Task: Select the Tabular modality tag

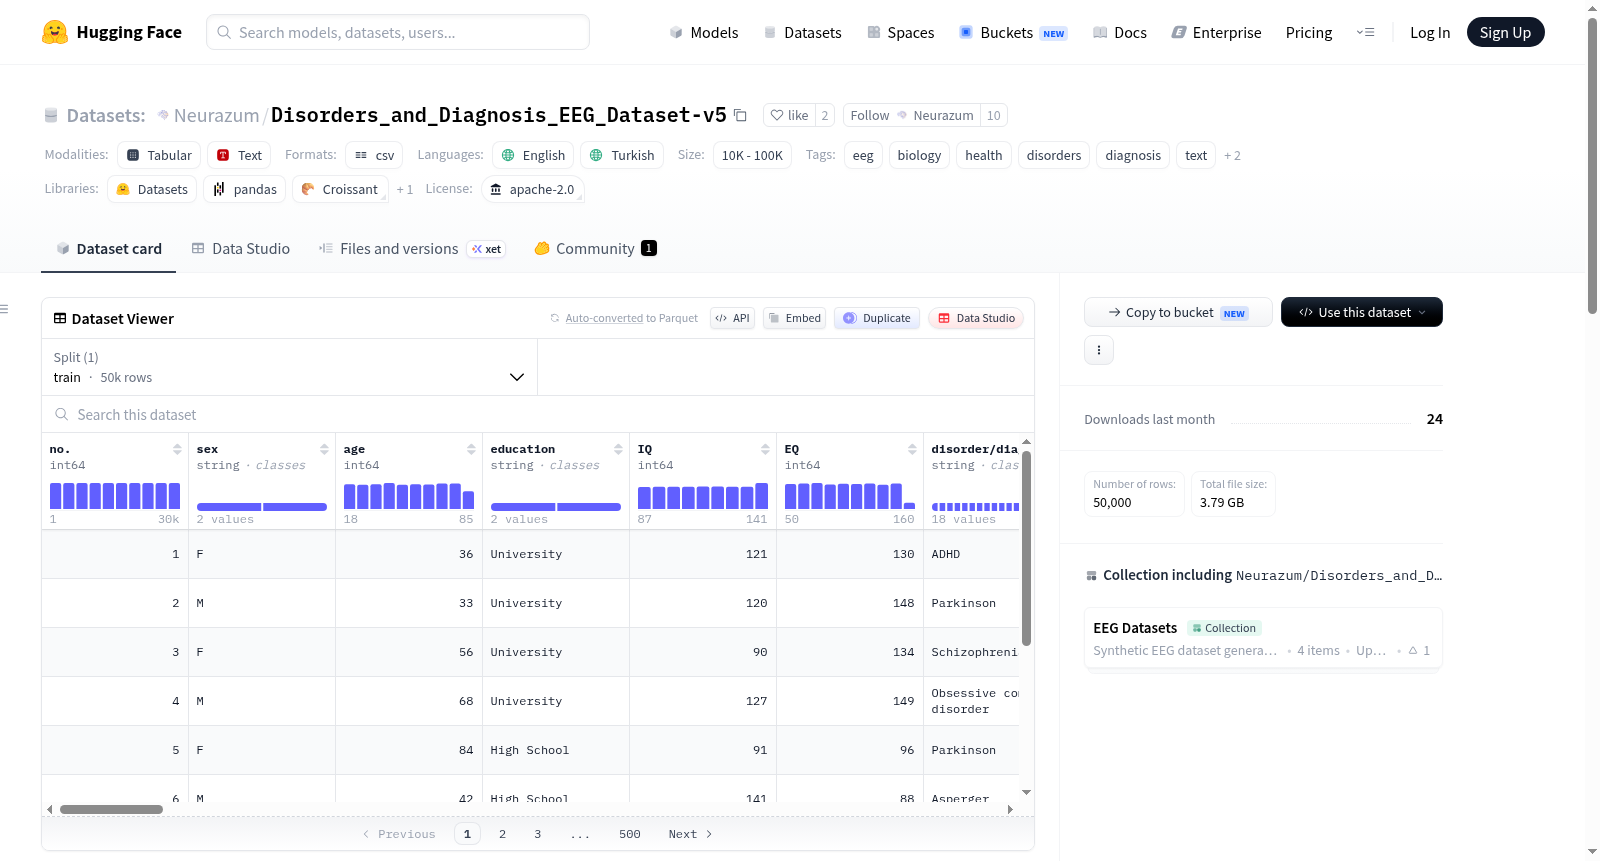Action: coord(159,155)
